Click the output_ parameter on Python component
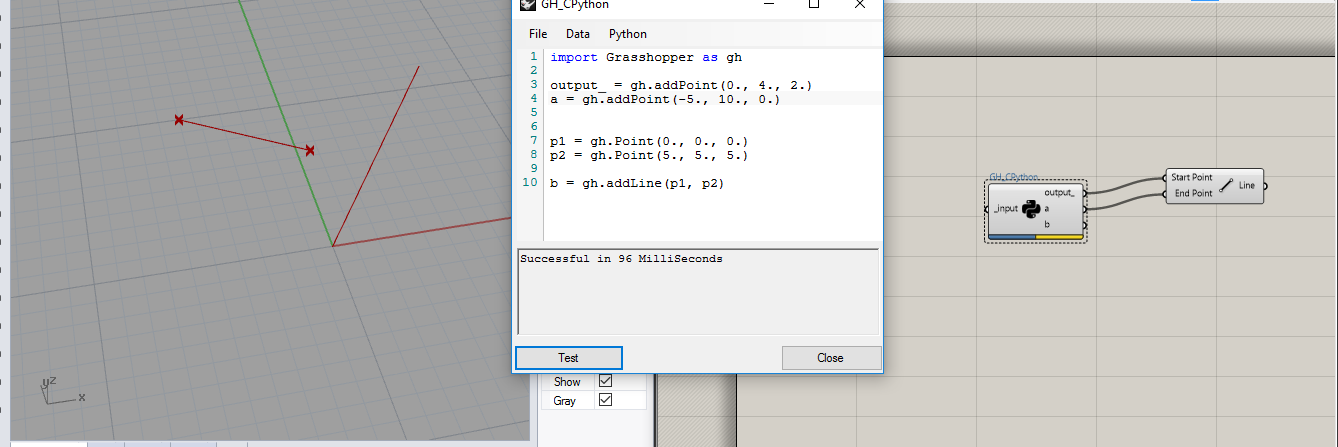Viewport: 1338px width, 447px height. pos(1060,192)
